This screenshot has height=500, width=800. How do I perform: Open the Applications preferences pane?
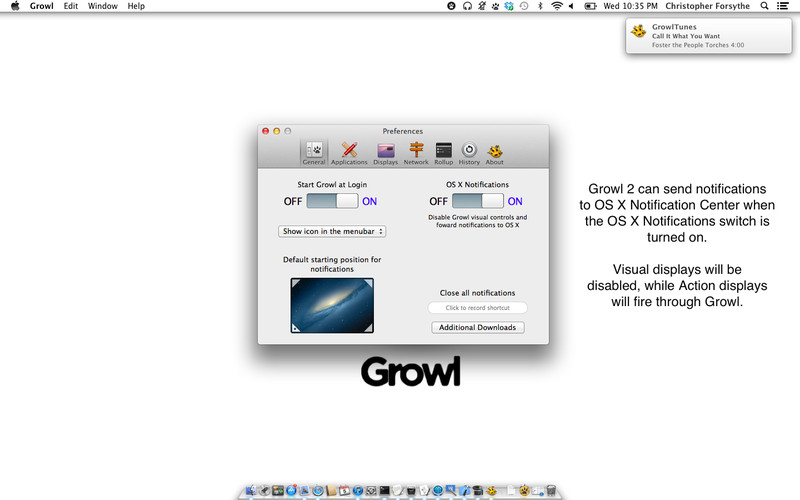349,153
